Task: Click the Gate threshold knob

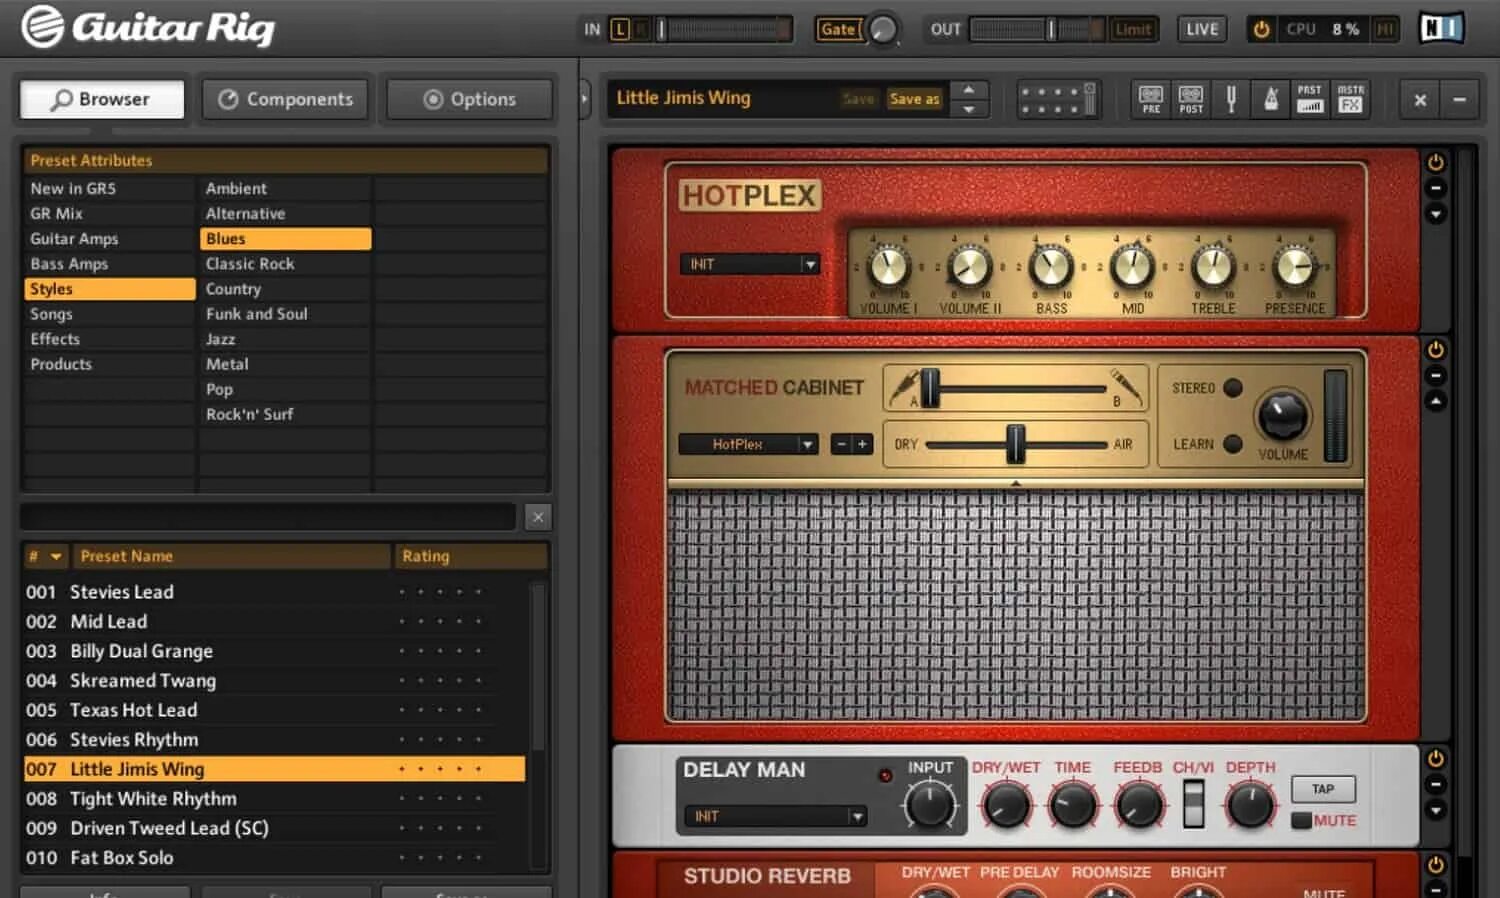Action: 882,29
